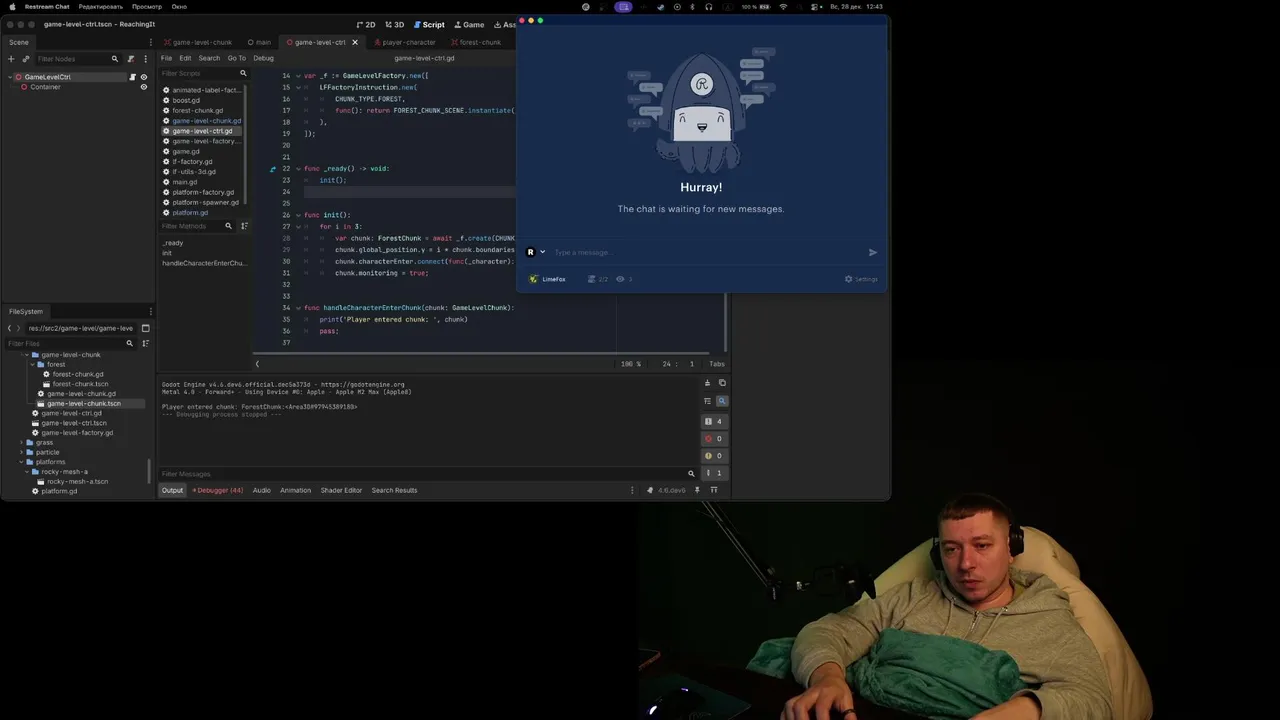Click the override indicator icon on line 22
Viewport: 1280px width, 720px height.
(272, 169)
